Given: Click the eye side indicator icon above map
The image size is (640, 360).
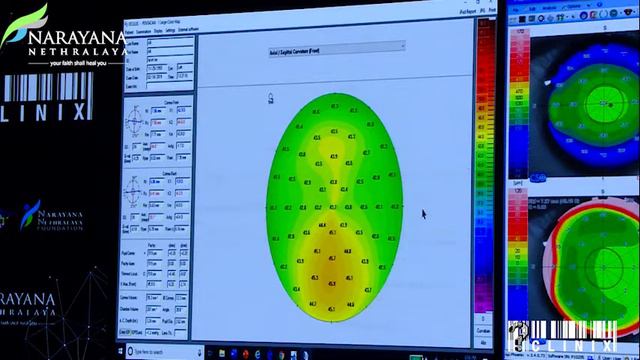Looking at the screenshot, I should pos(270,98).
